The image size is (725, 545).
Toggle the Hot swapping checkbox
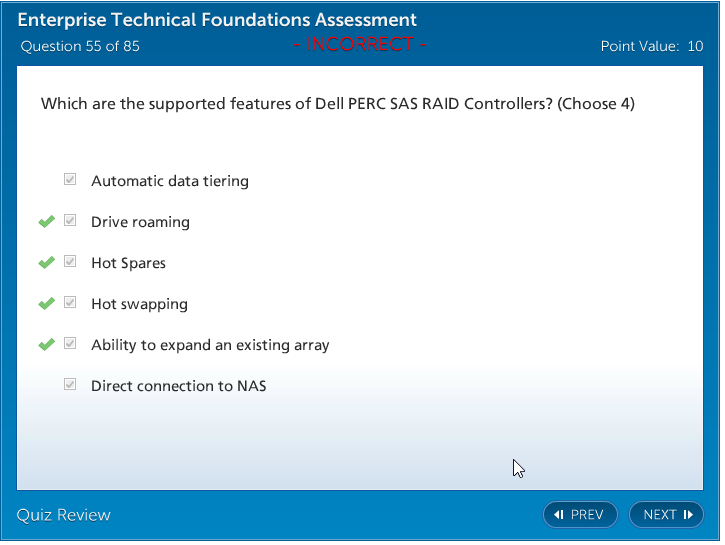pyautogui.click(x=70, y=303)
